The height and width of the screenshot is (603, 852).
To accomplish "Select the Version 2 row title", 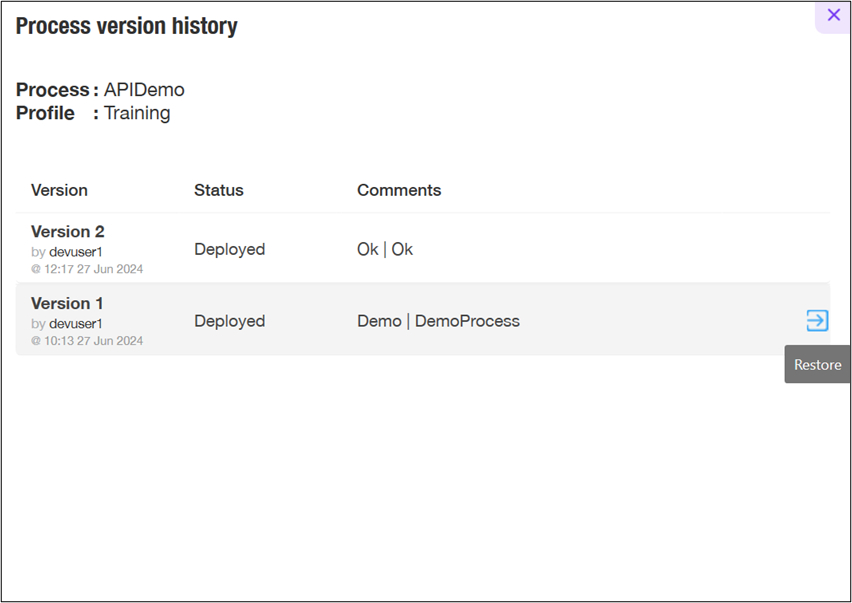I will pyautogui.click(x=68, y=231).
